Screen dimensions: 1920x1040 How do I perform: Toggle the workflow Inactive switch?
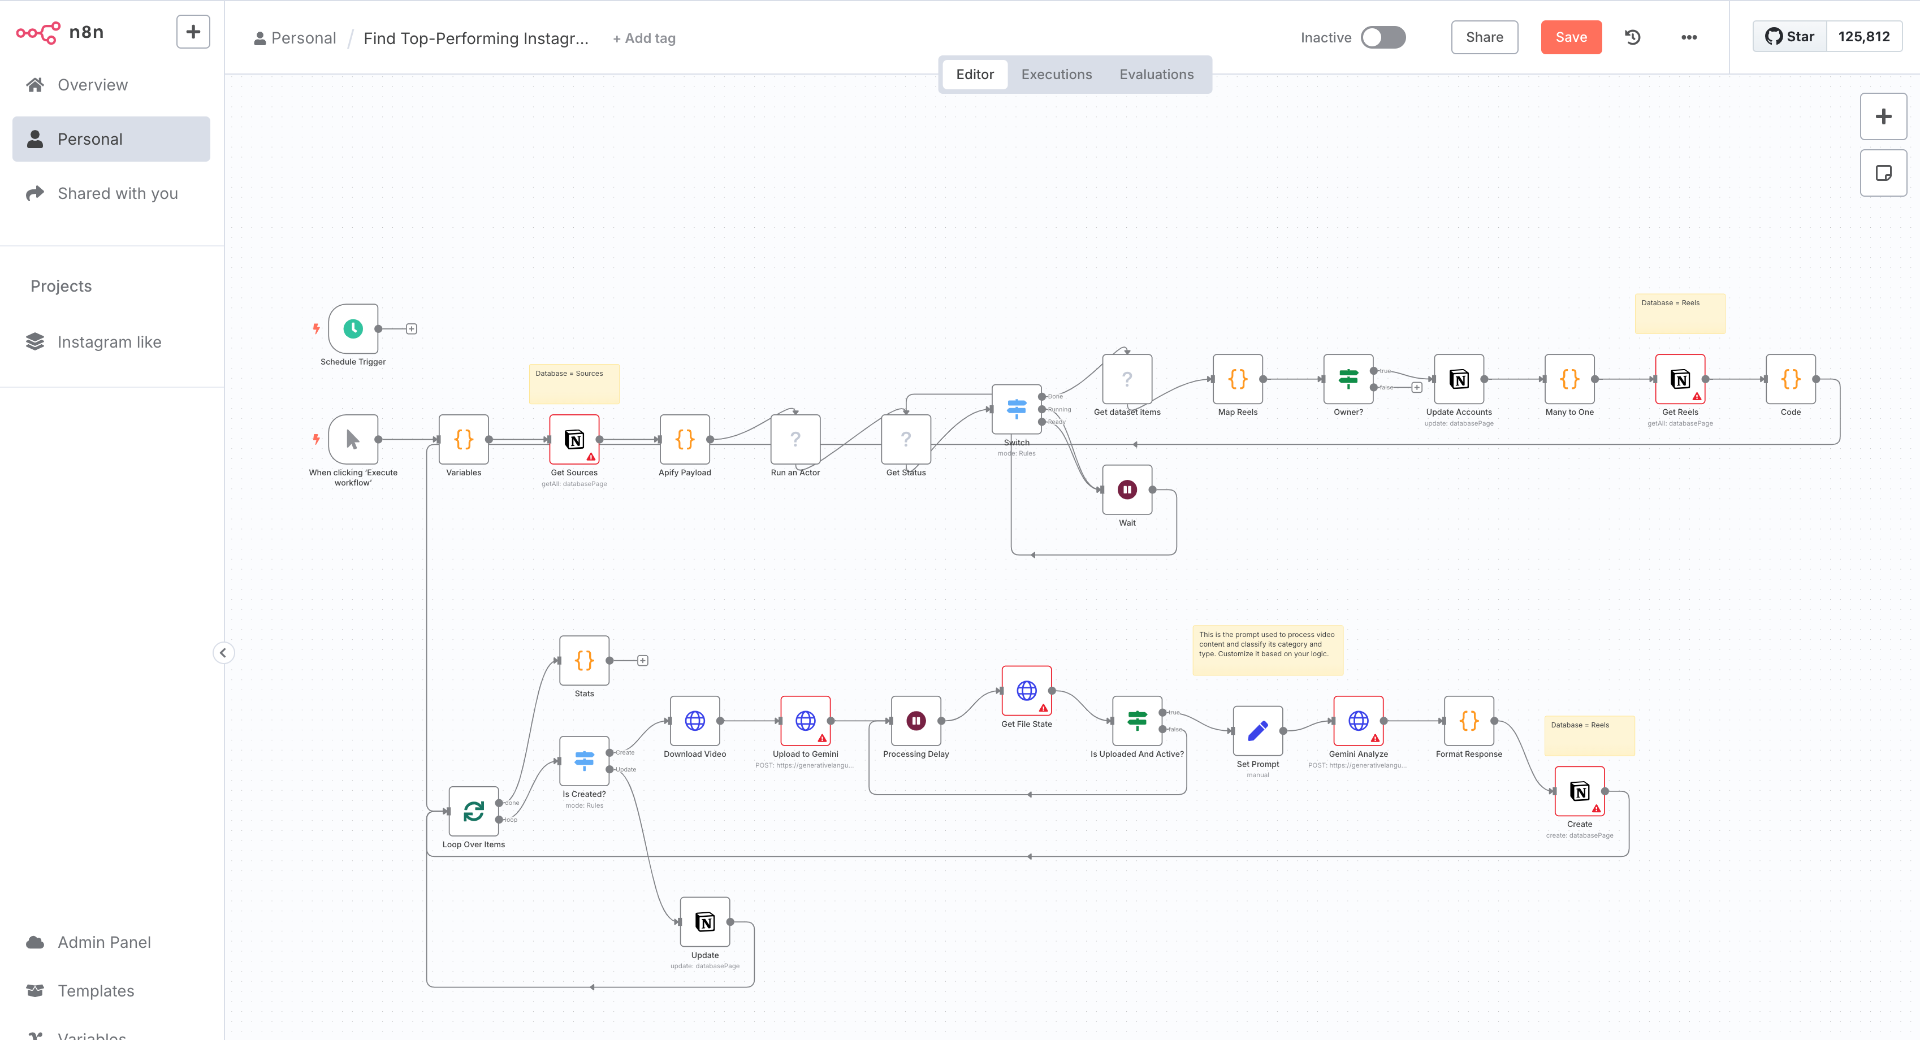point(1383,37)
